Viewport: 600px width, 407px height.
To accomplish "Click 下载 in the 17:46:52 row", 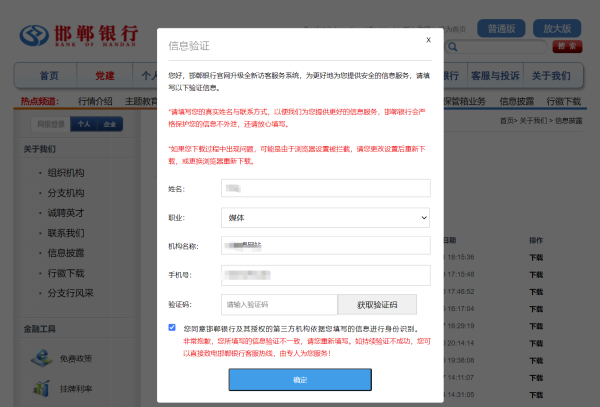I will [x=536, y=292].
